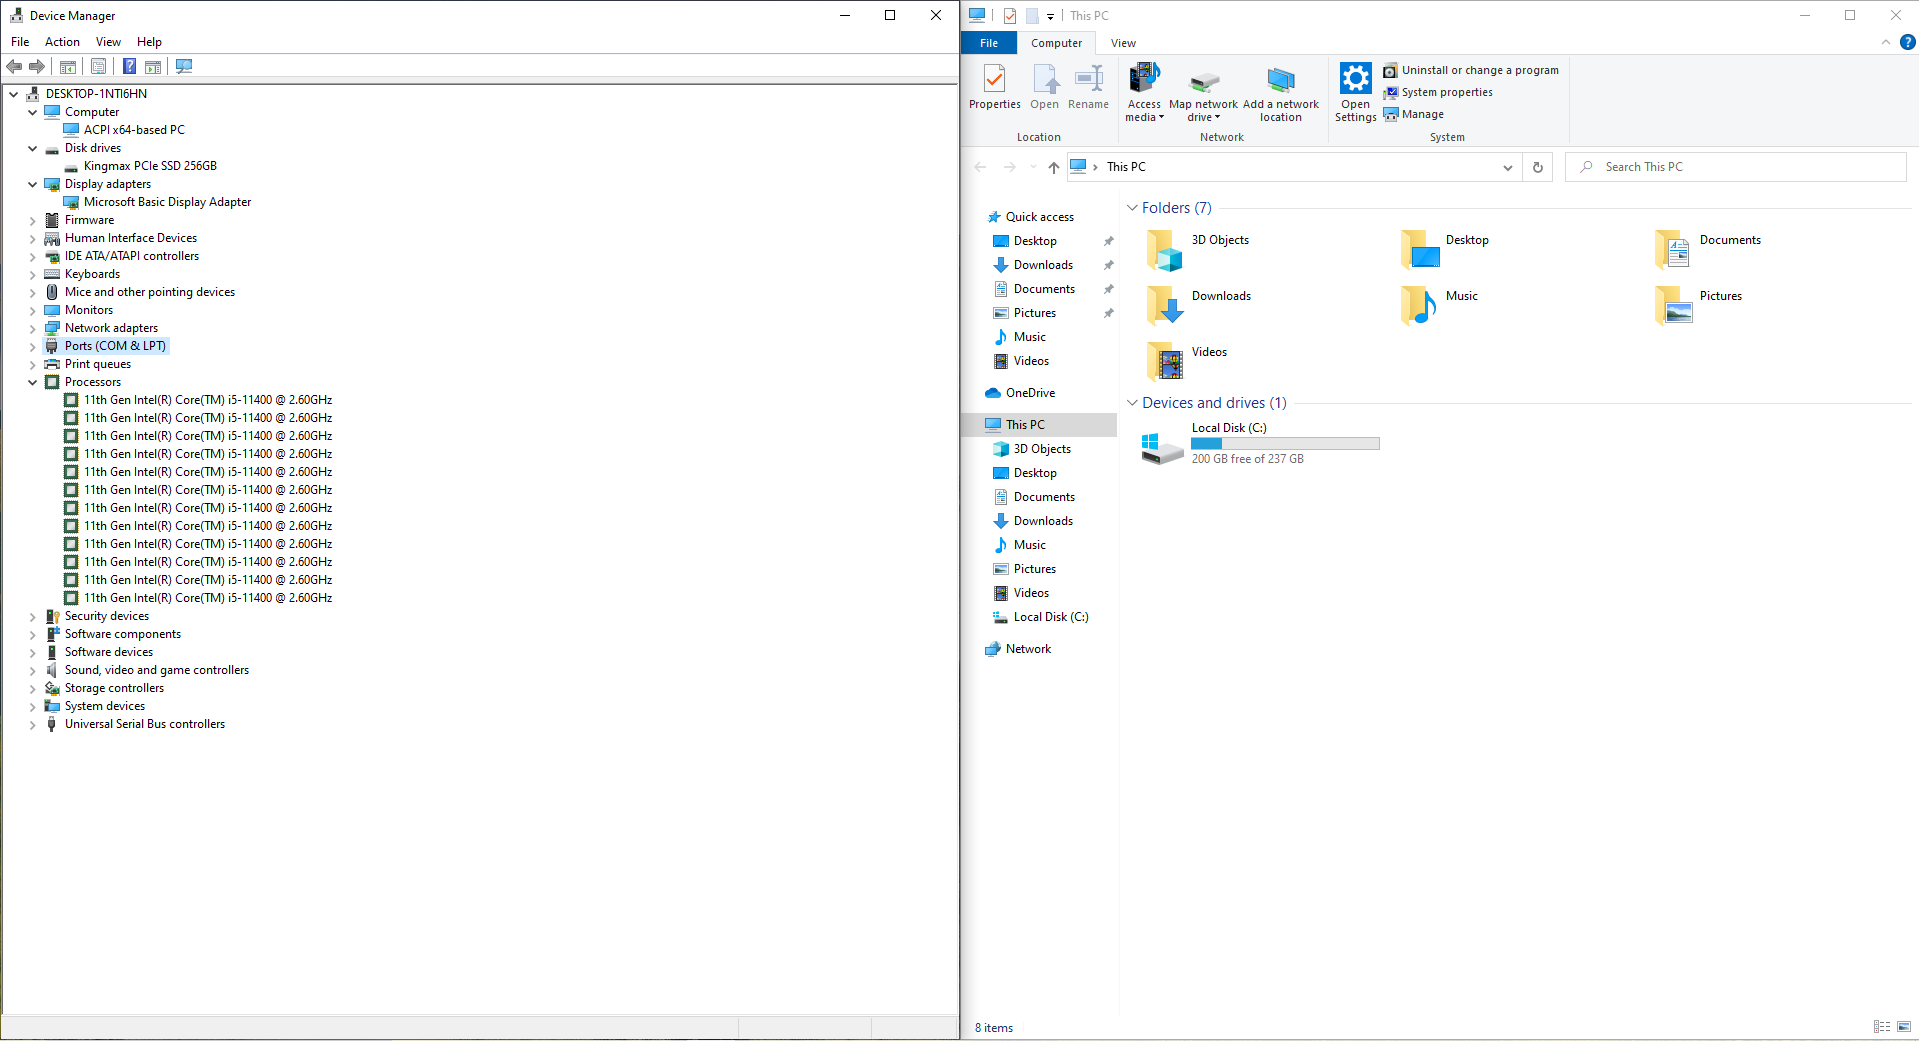This screenshot has height=1041, width=1919.
Task: Switch to details view in status bar
Action: tap(1882, 1027)
